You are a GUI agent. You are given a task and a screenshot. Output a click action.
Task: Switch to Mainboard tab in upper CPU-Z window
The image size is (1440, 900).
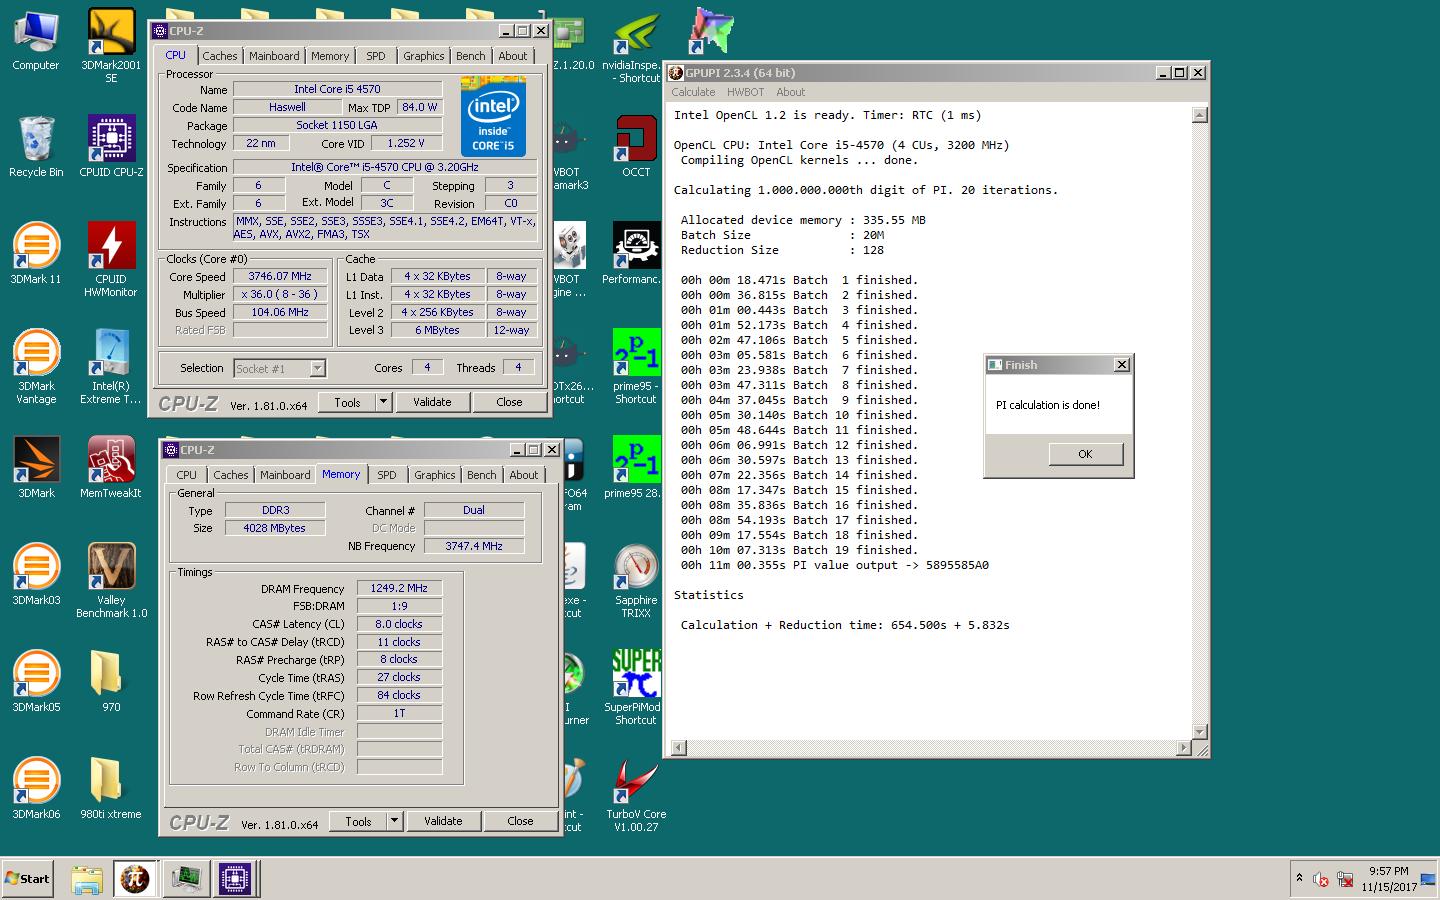click(x=274, y=56)
